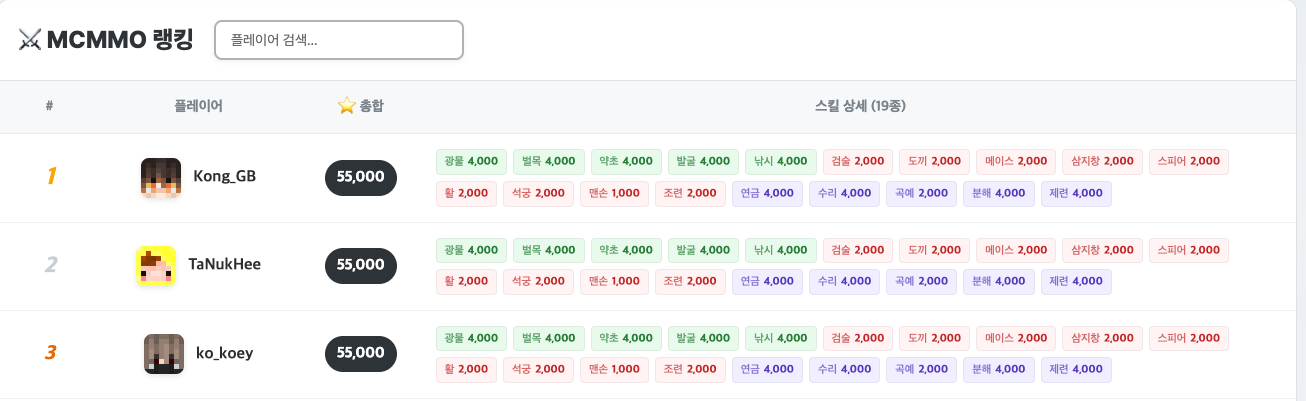Viewport: 1306px width, 401px height.
Task: Click TaNukHee's 삼지창 2,000 skill chip
Action: tap(1103, 249)
